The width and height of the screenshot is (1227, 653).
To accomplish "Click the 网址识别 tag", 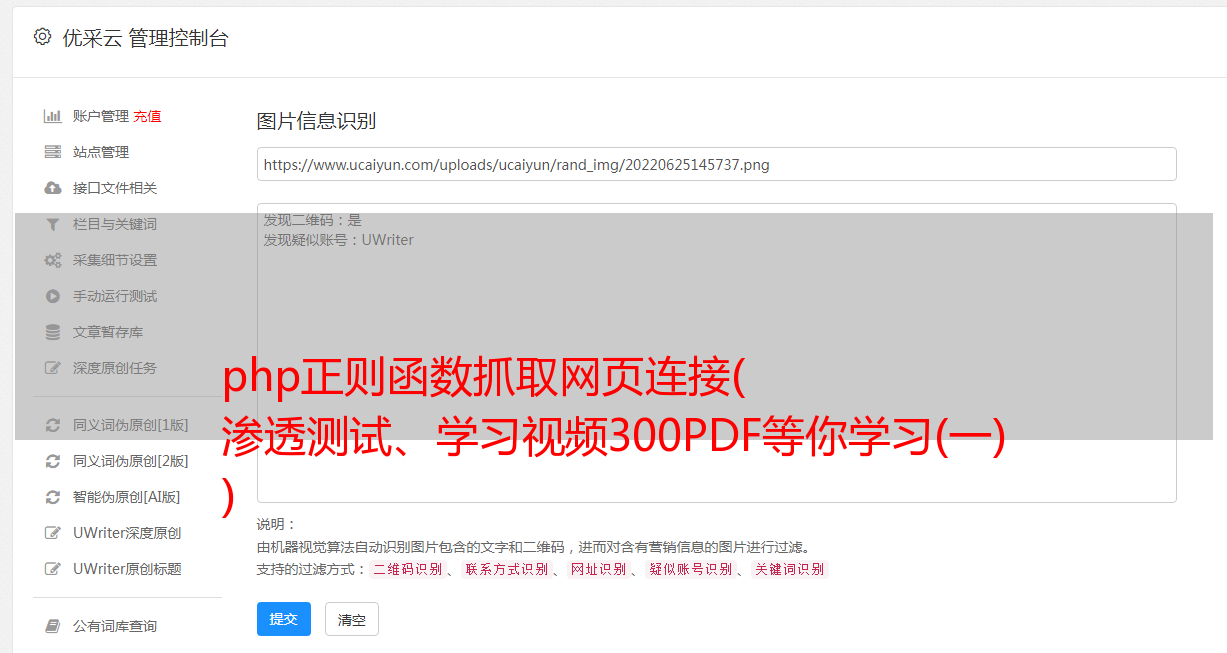I will (x=599, y=569).
